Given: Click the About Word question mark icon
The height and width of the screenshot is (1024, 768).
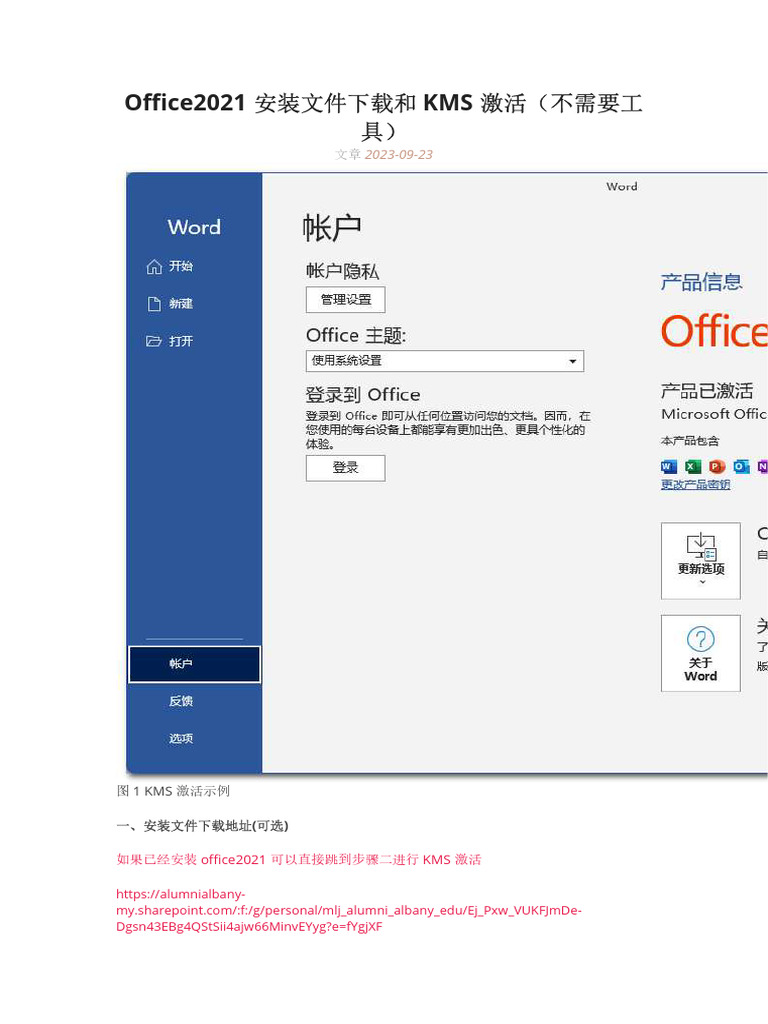Looking at the screenshot, I should click(701, 639).
